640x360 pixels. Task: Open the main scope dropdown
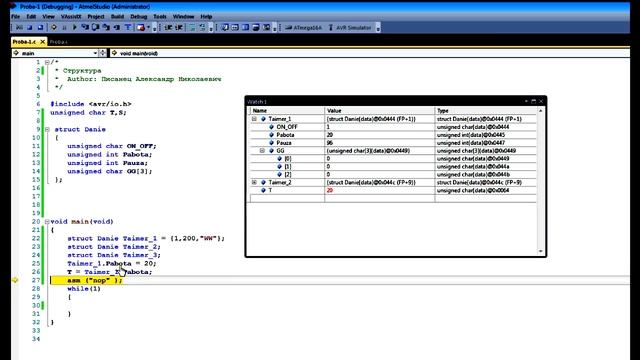tap(95, 53)
